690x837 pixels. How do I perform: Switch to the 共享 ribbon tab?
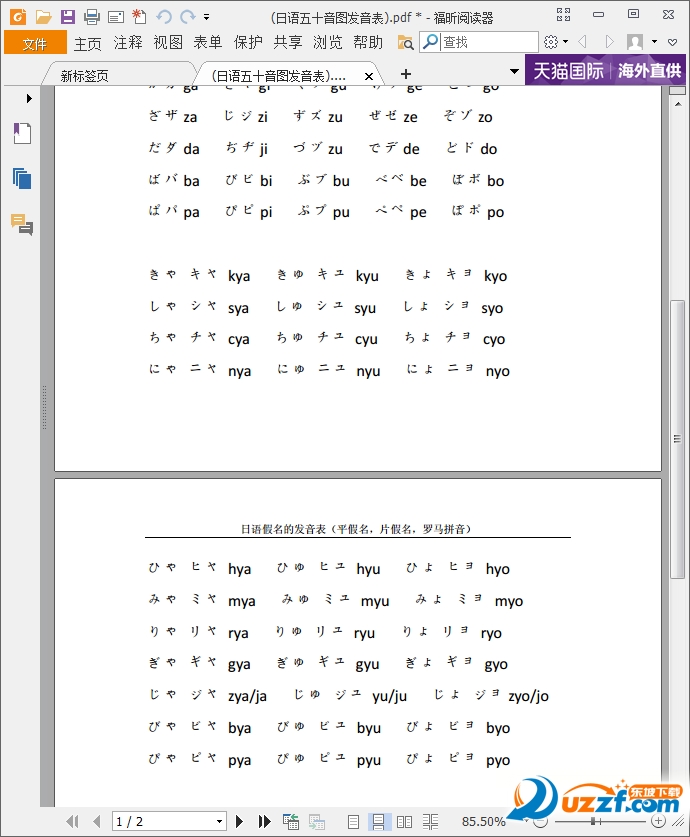(x=288, y=43)
